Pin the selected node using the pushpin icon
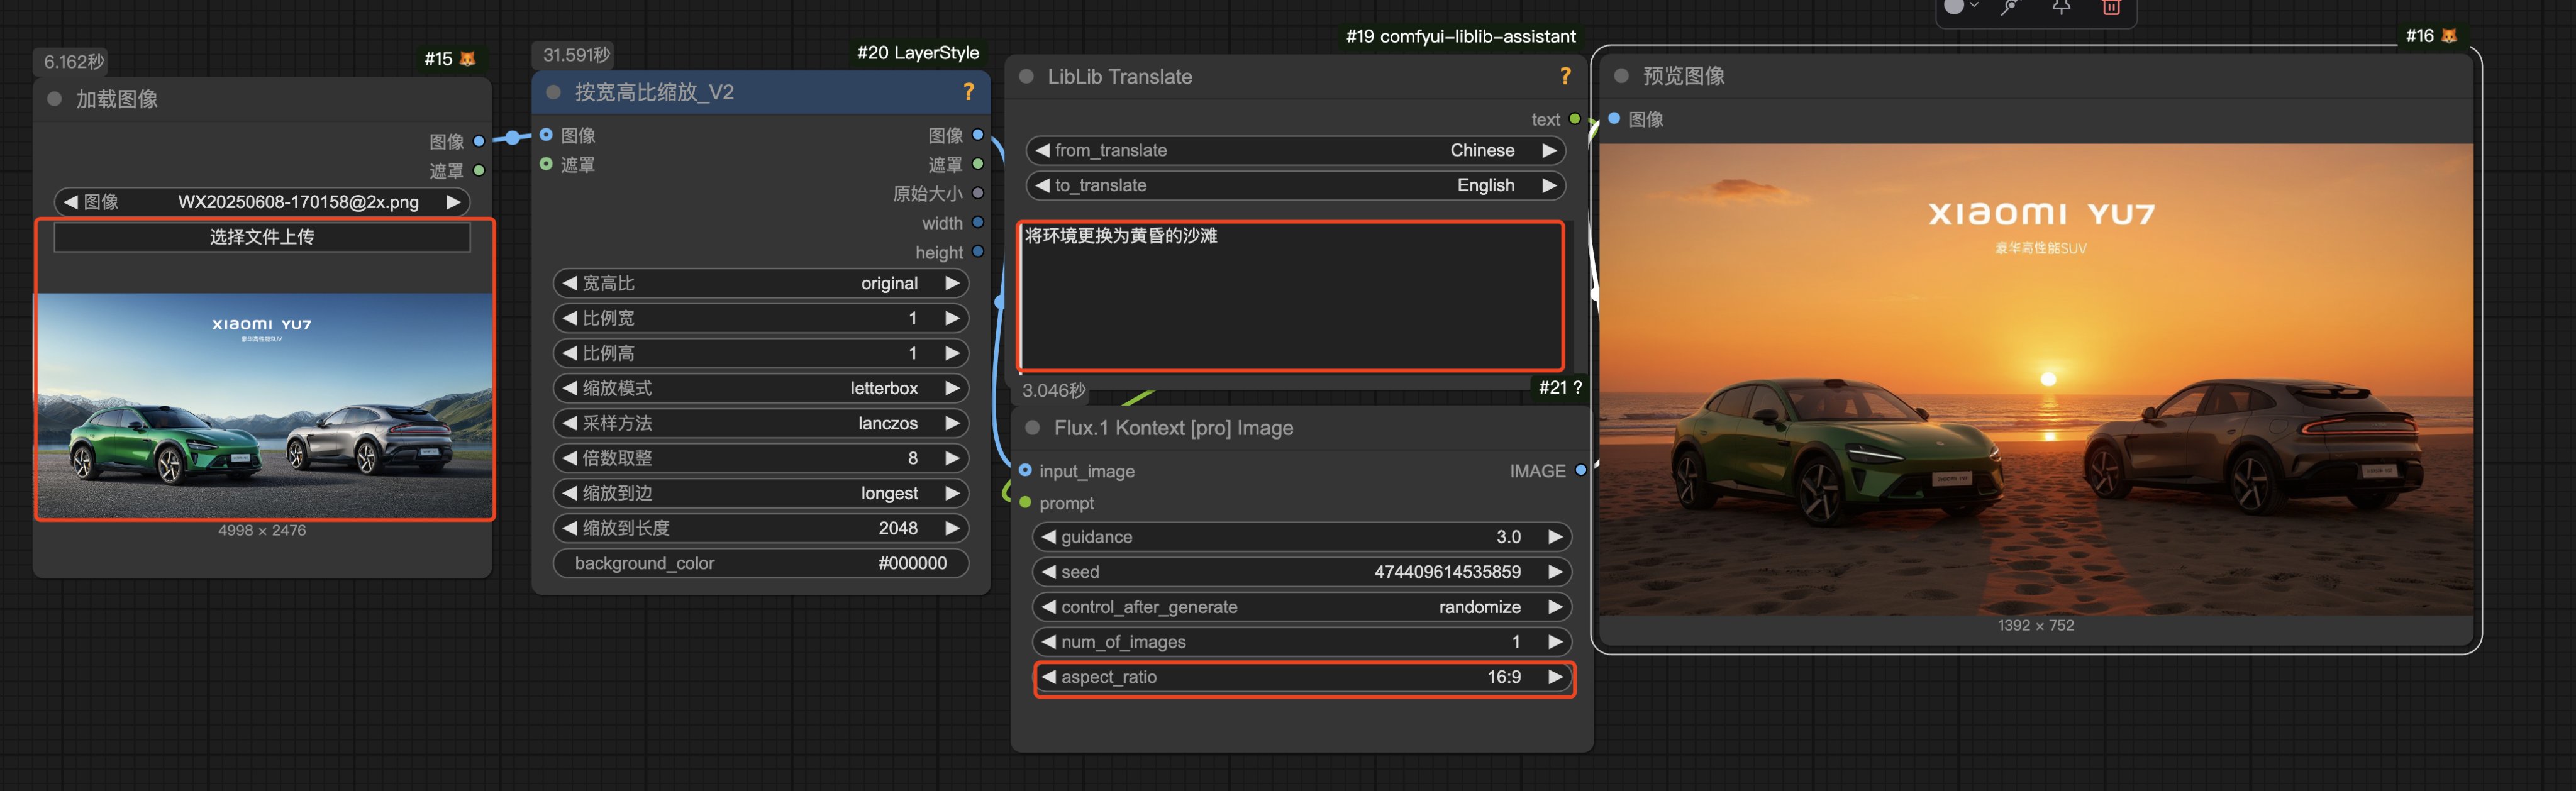Screen dimensions: 2576x791 [x=2061, y=7]
